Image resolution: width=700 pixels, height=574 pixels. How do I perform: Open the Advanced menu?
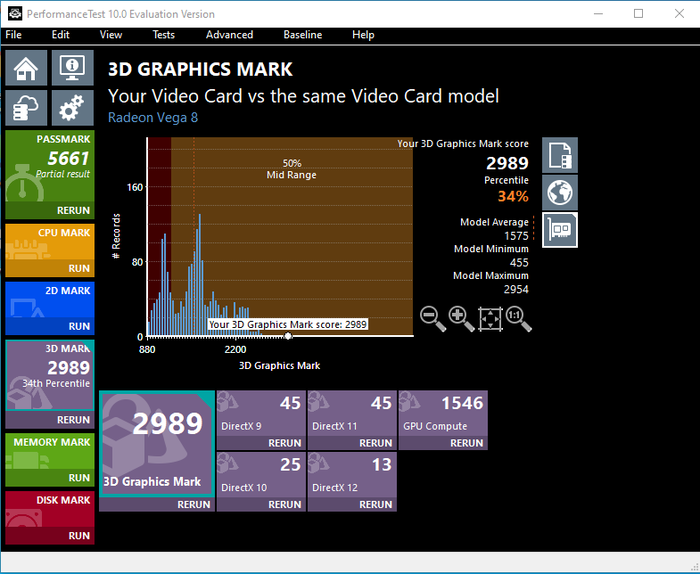[229, 35]
